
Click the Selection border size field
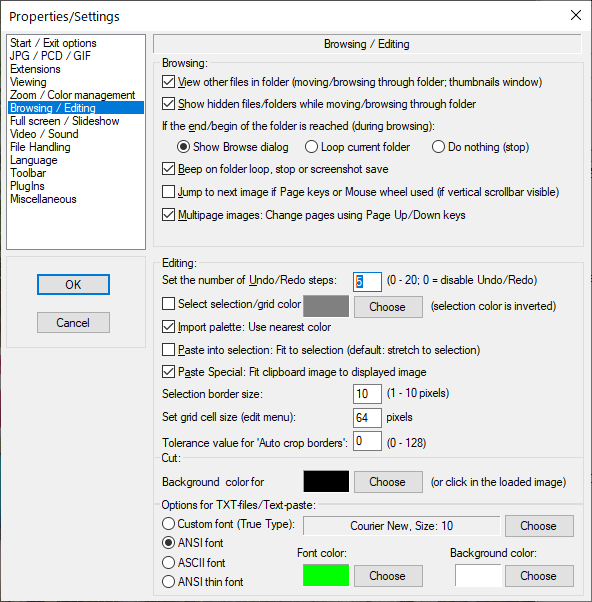[x=367, y=394]
